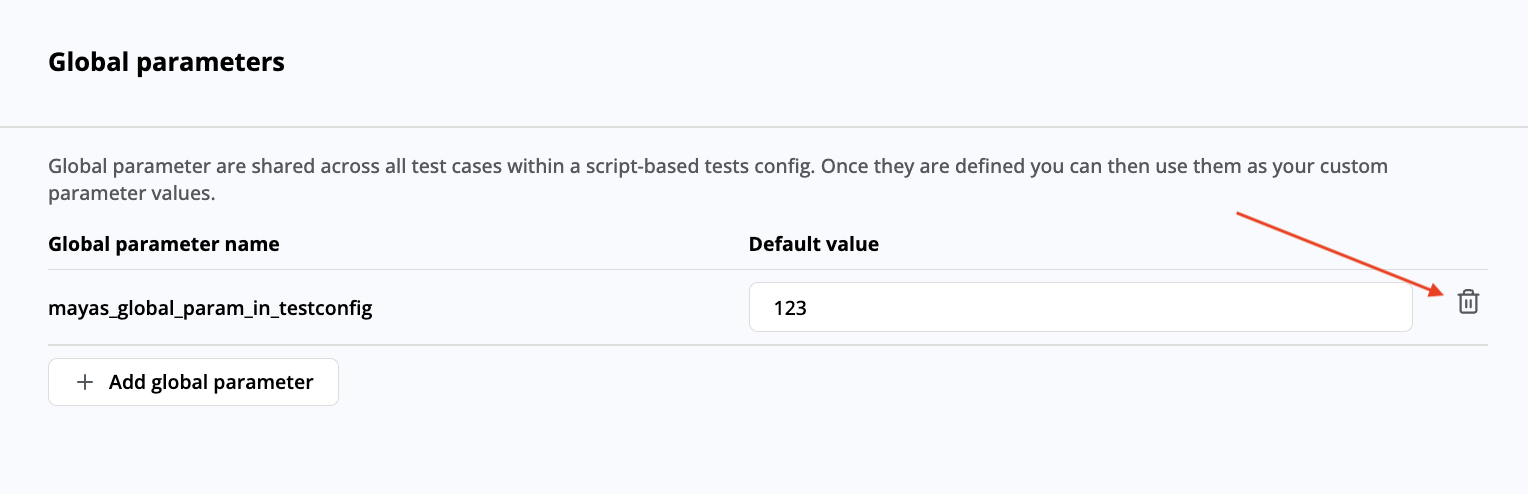
Task: Focus the Default value input field
Action: (x=1080, y=309)
